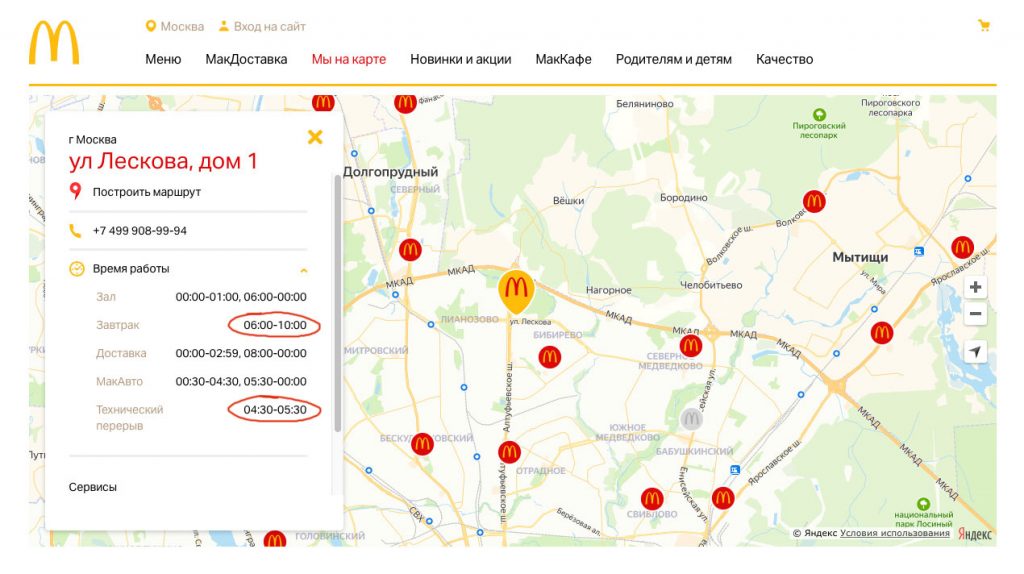Viewport: 1024px width, 574px height.
Task: Collapse the Время работы hours section
Action: point(304,270)
